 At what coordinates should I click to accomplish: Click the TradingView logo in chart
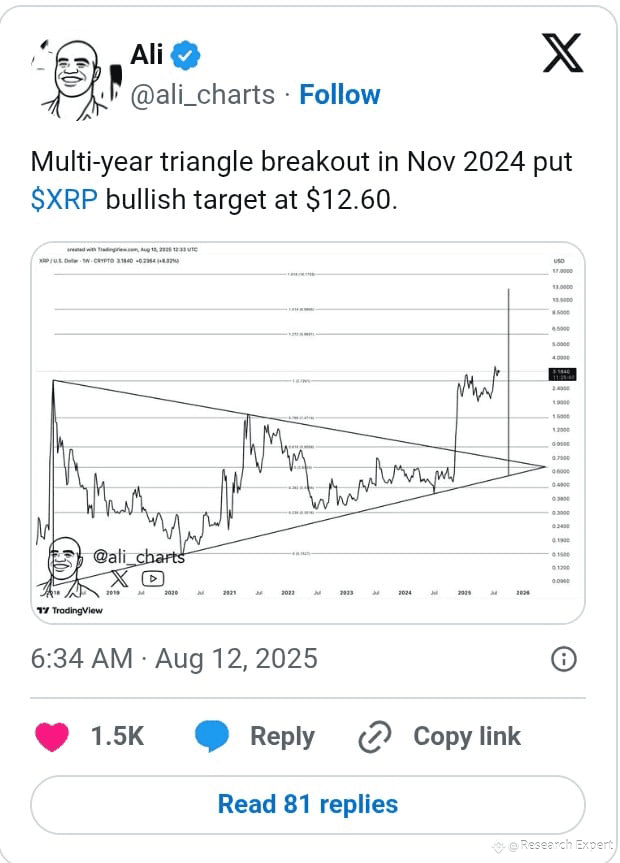point(69,610)
